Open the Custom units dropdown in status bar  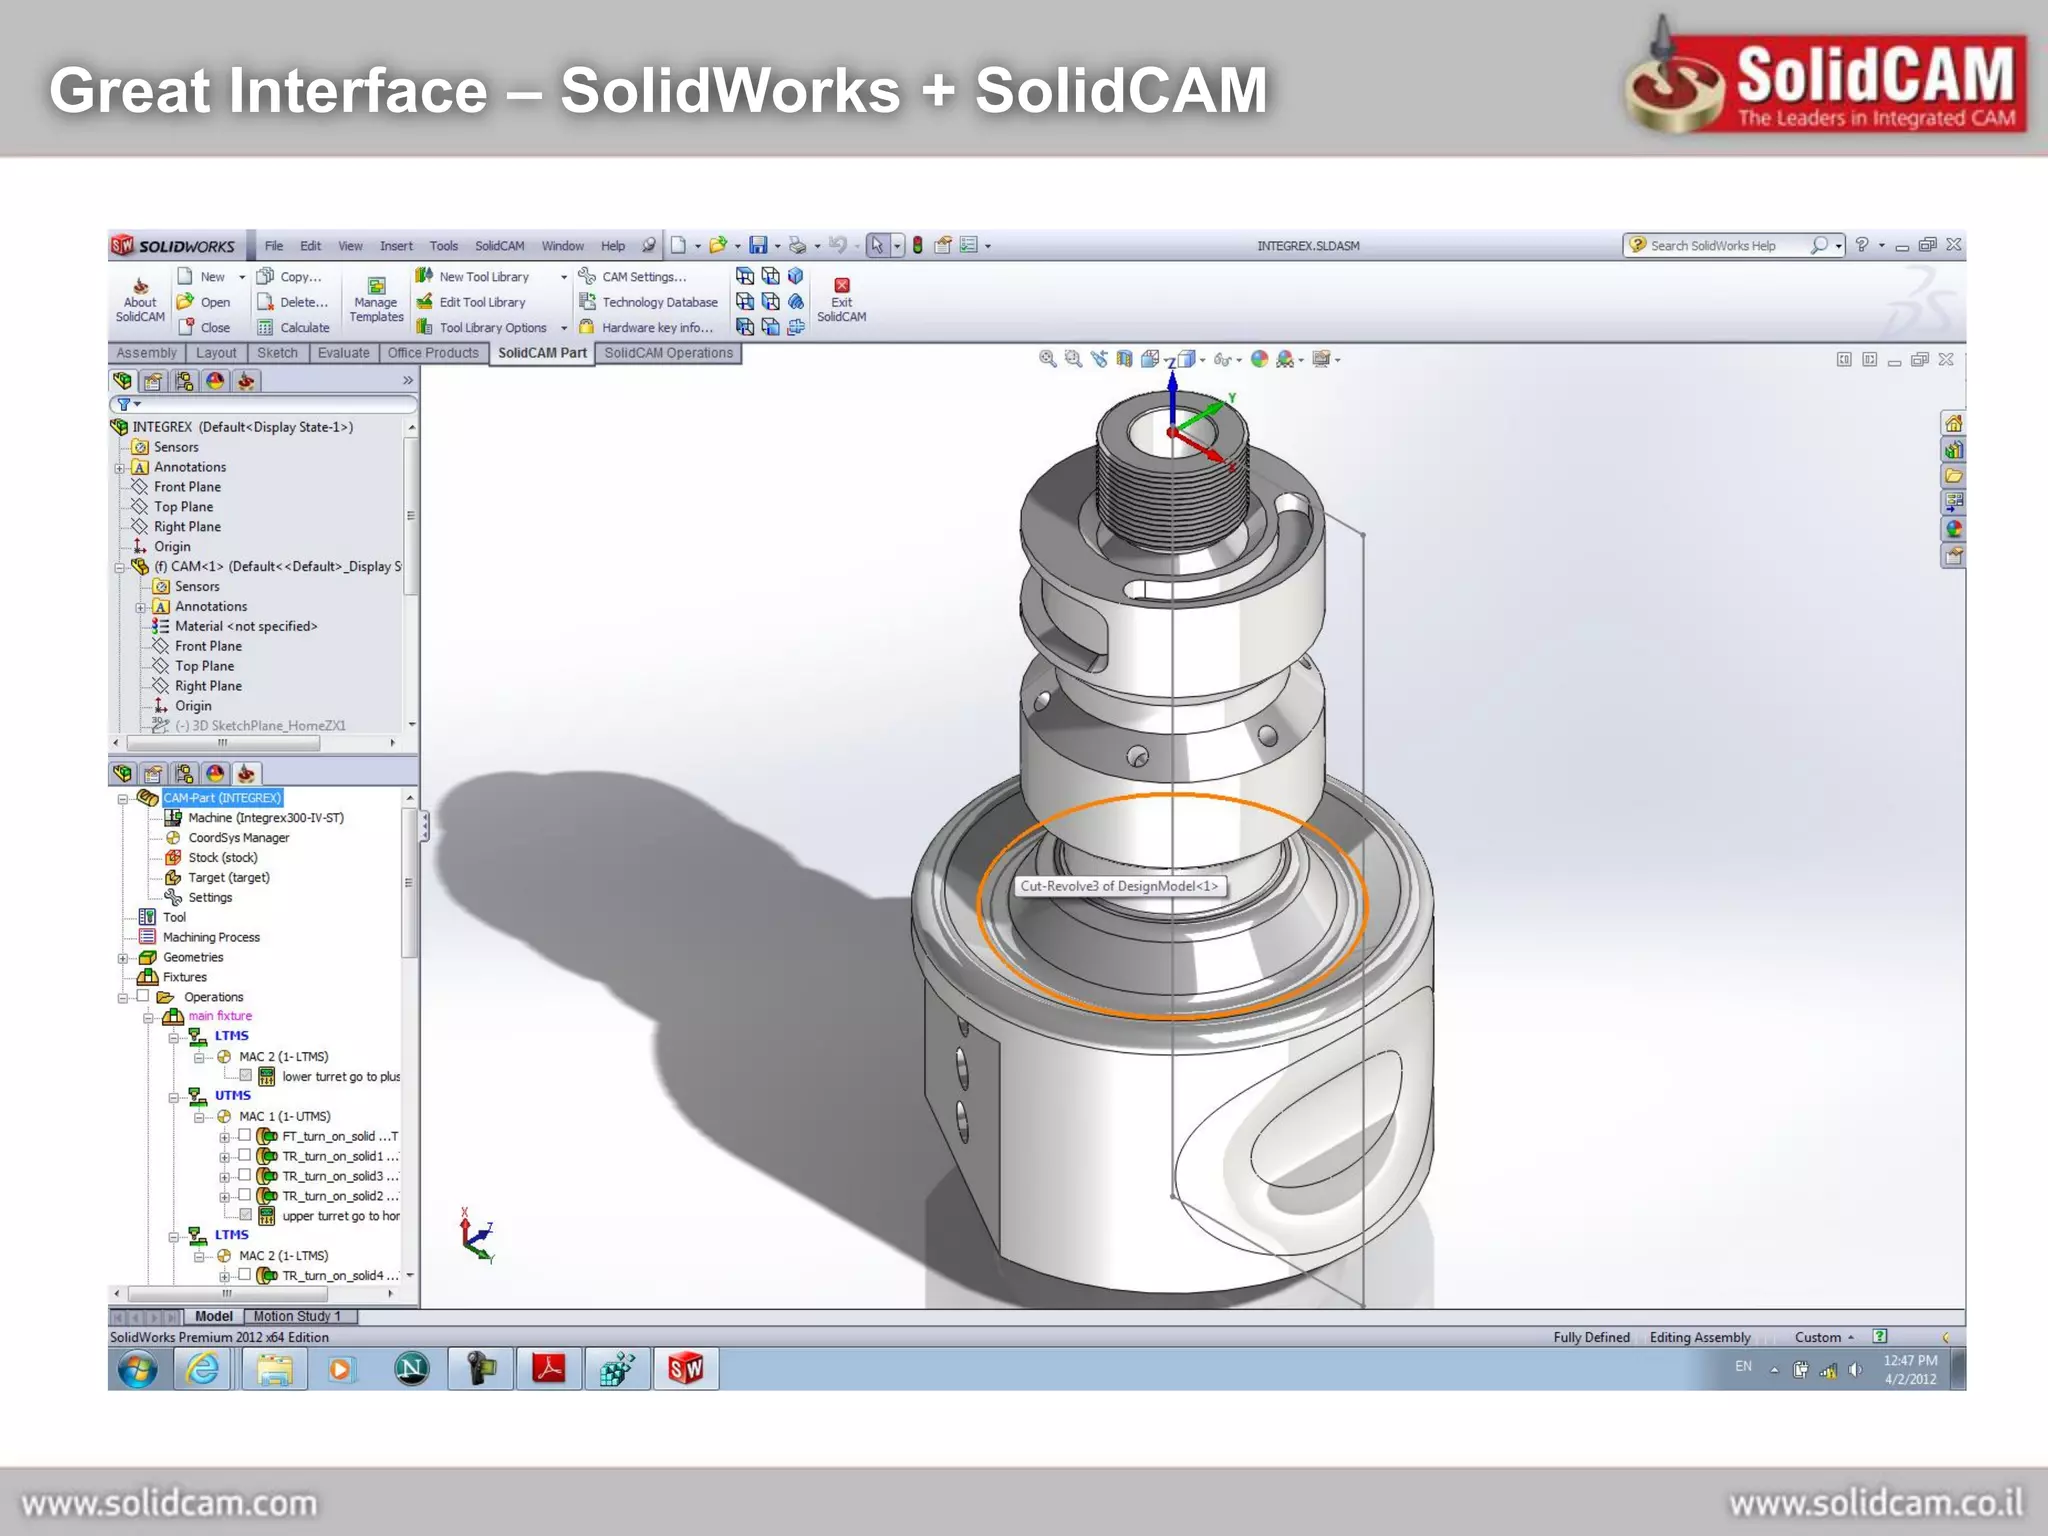tap(1824, 1337)
